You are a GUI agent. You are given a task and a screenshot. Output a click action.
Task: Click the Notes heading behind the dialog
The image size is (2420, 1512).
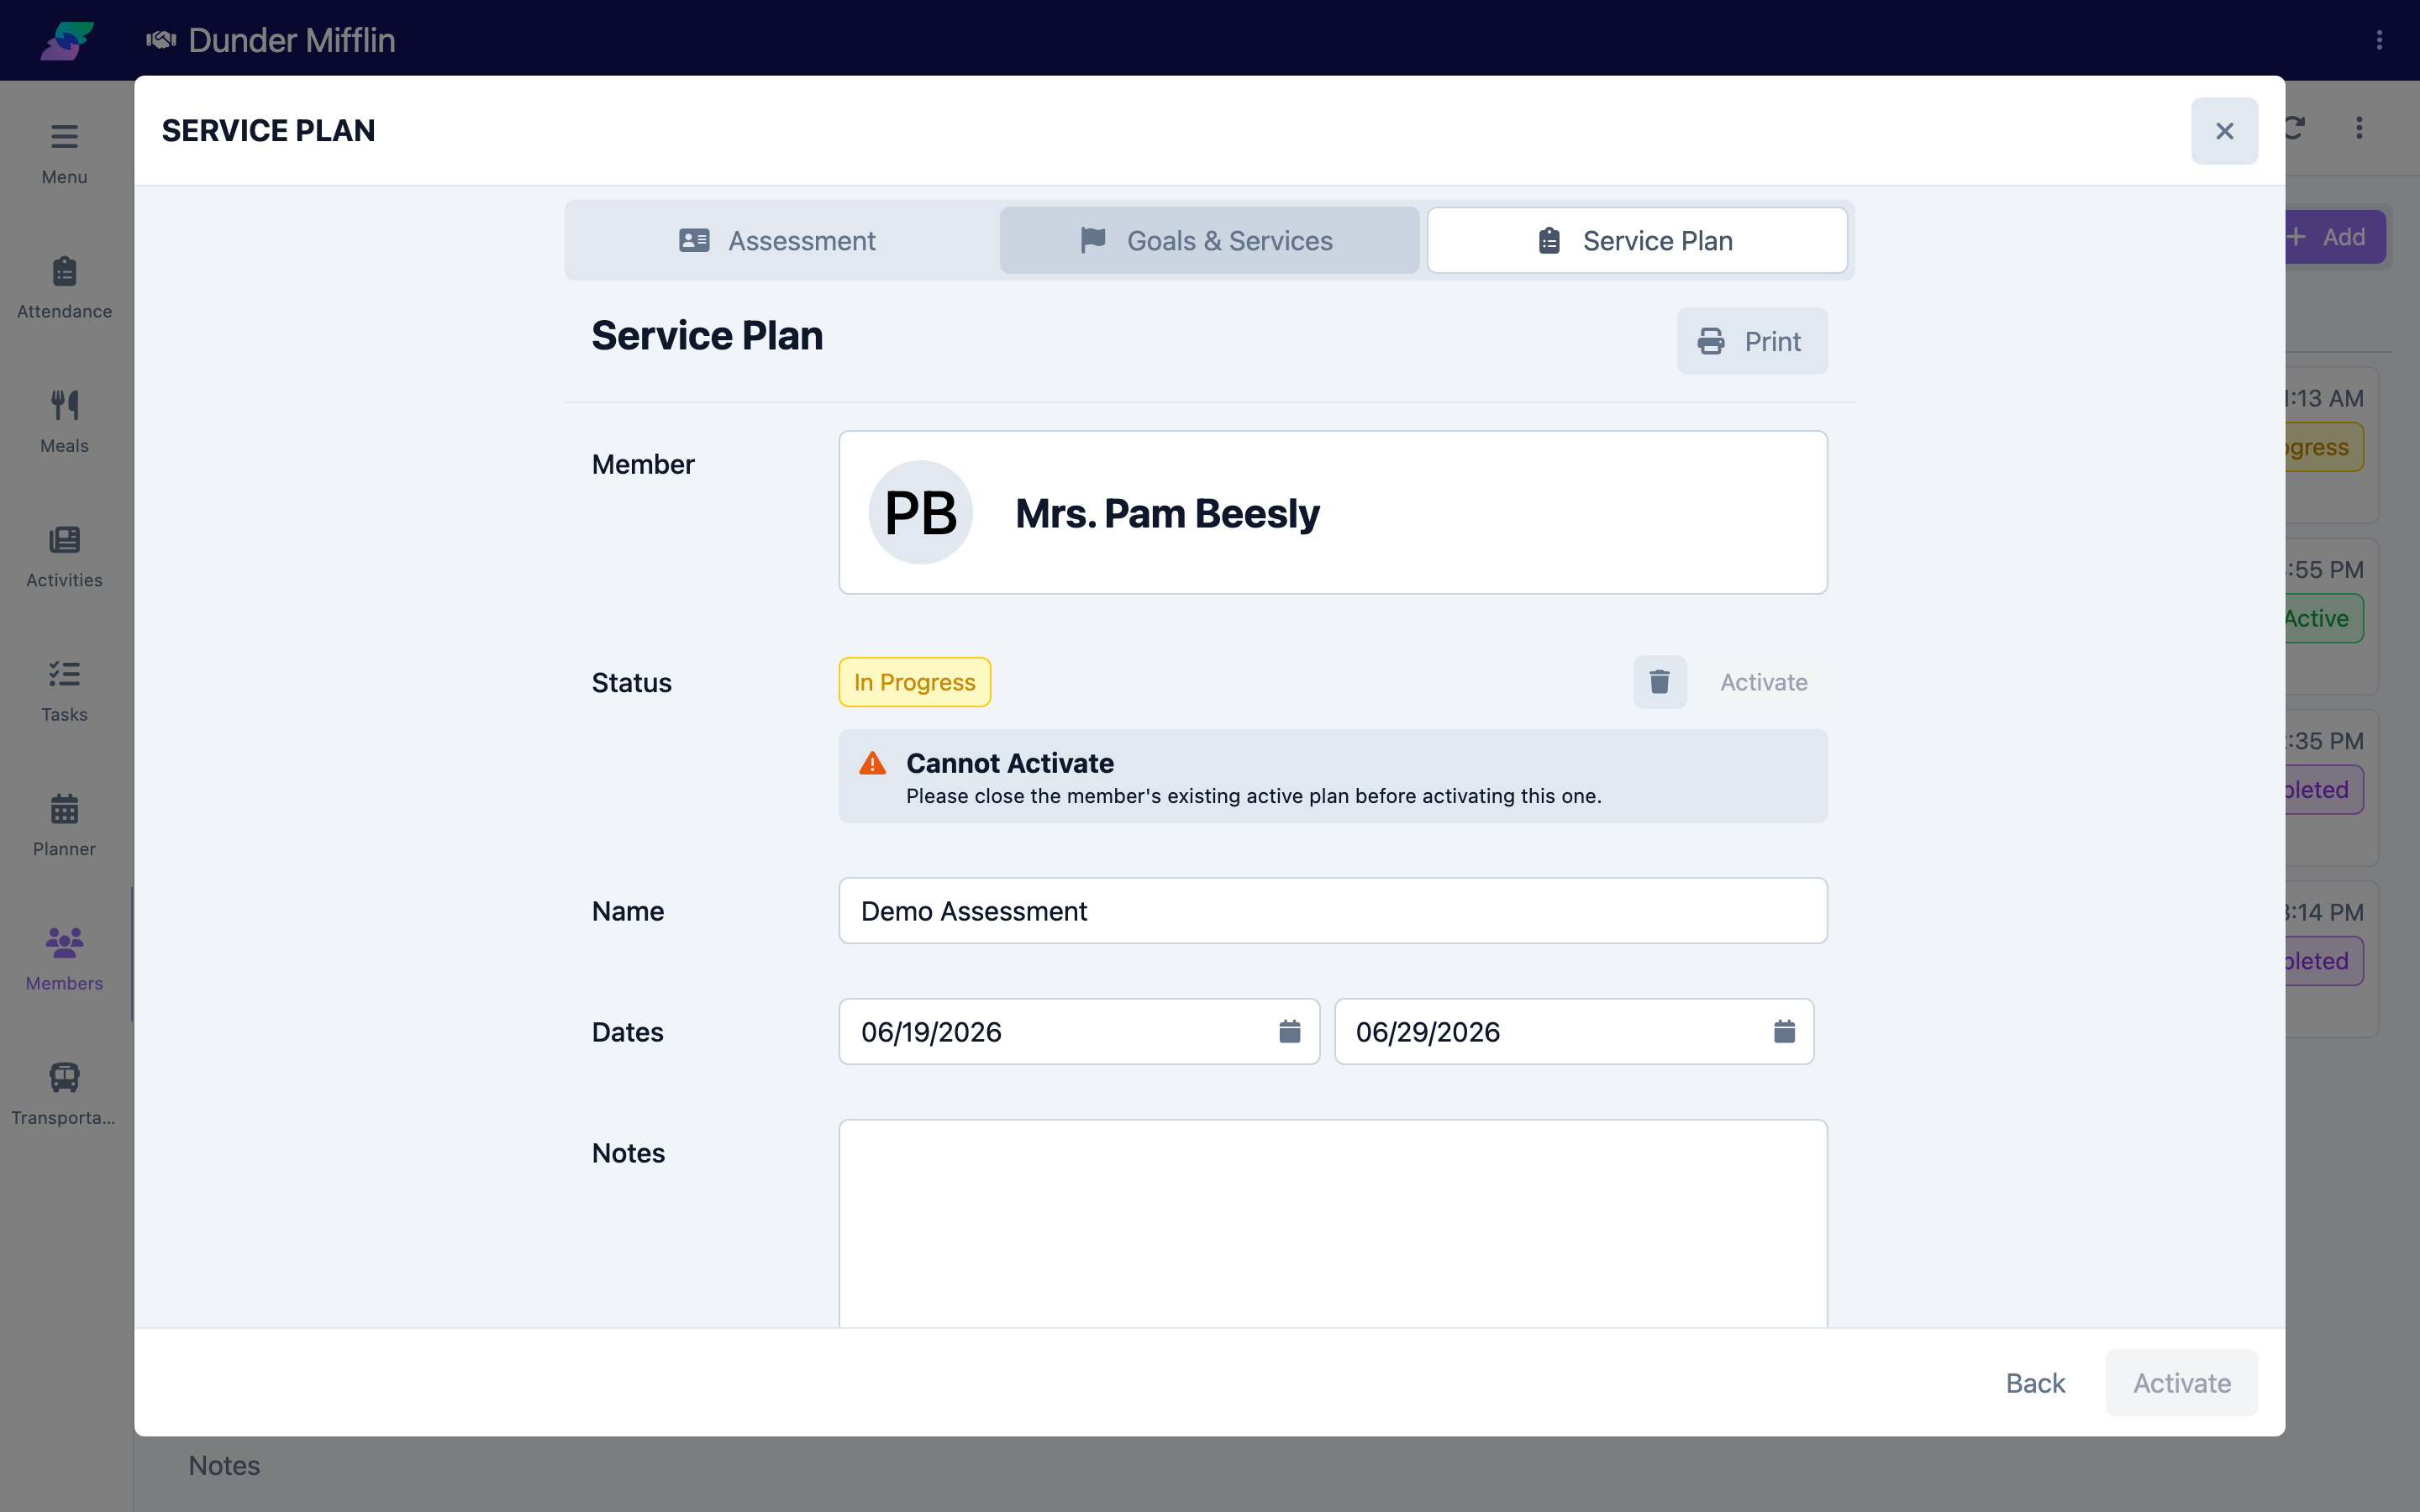point(224,1465)
